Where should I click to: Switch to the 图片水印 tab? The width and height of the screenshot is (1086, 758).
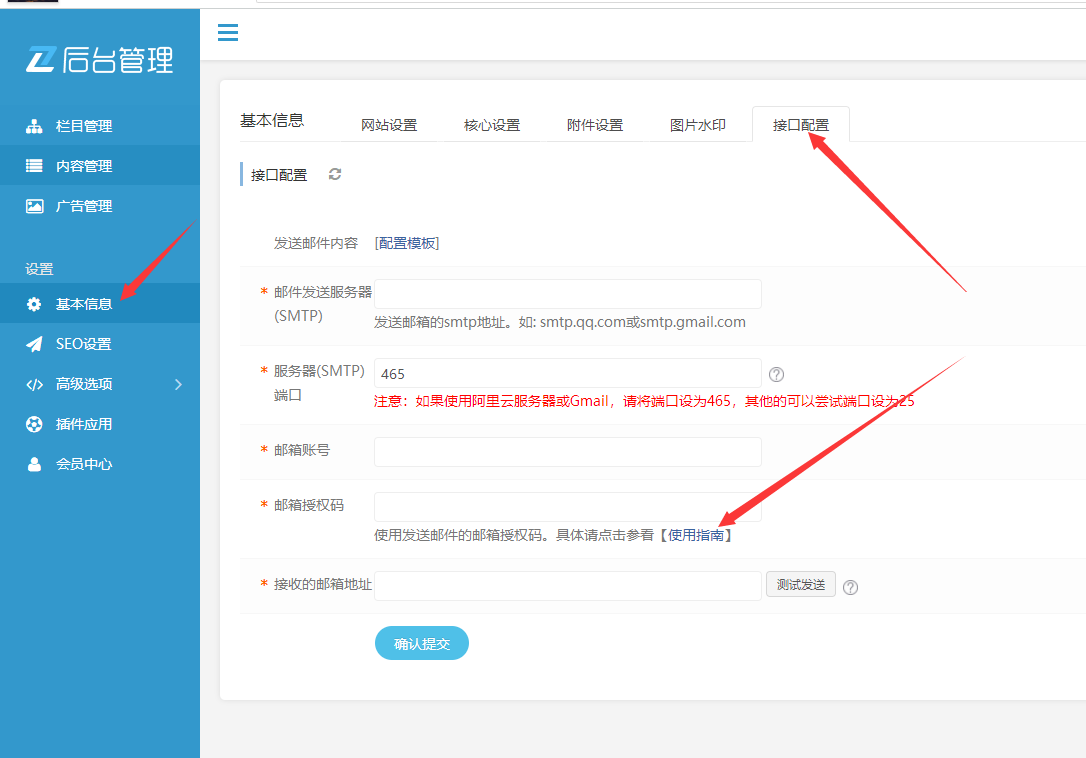pos(697,125)
